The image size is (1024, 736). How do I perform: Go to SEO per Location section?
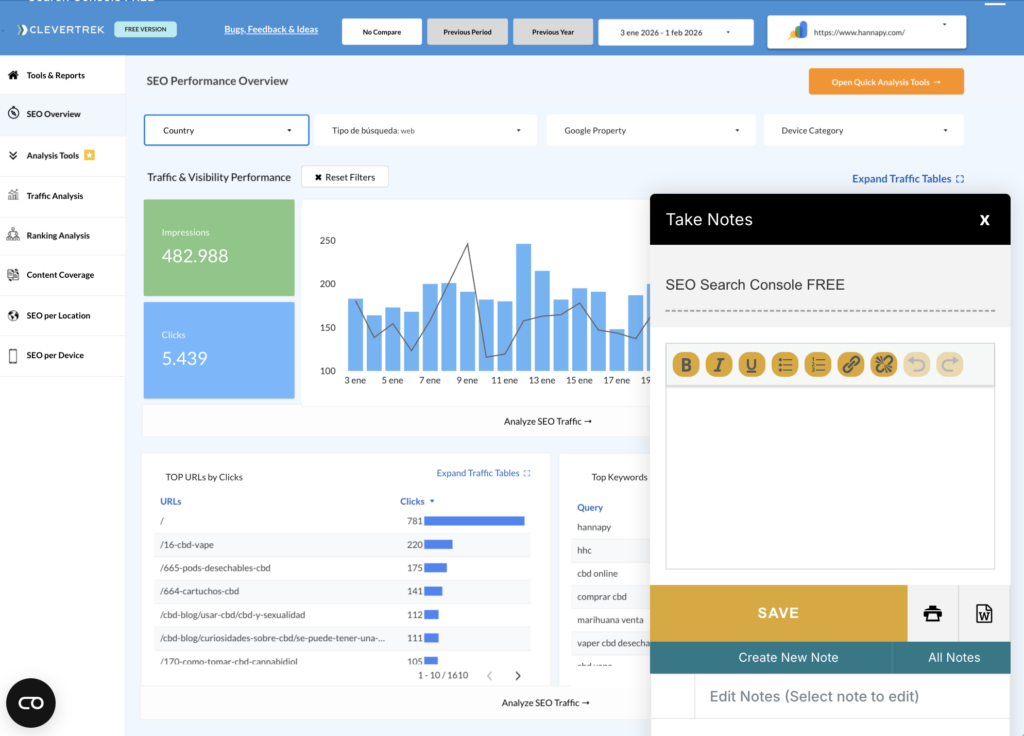click(58, 316)
